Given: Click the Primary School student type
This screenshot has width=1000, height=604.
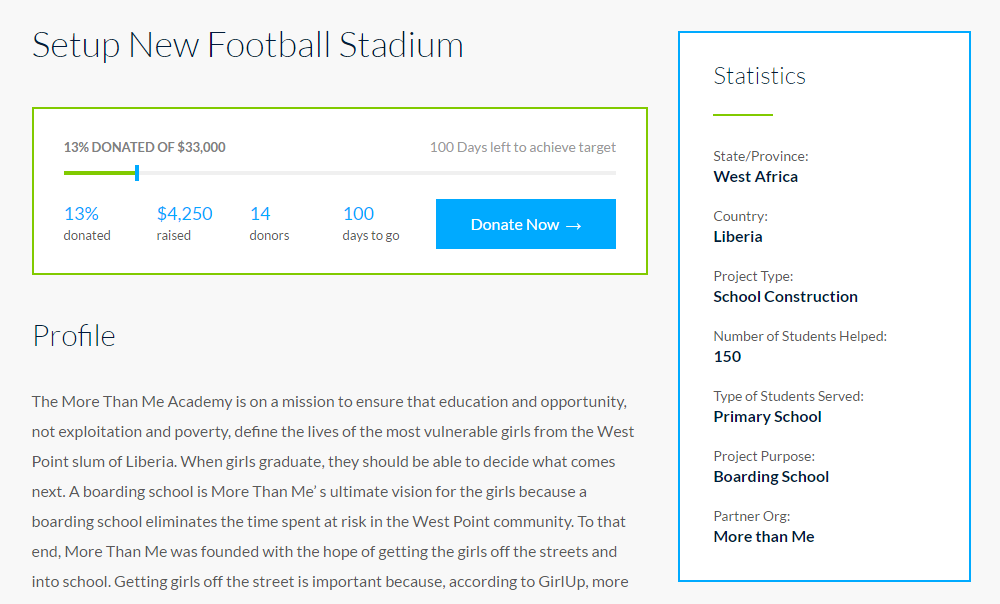Looking at the screenshot, I should [x=767, y=417].
